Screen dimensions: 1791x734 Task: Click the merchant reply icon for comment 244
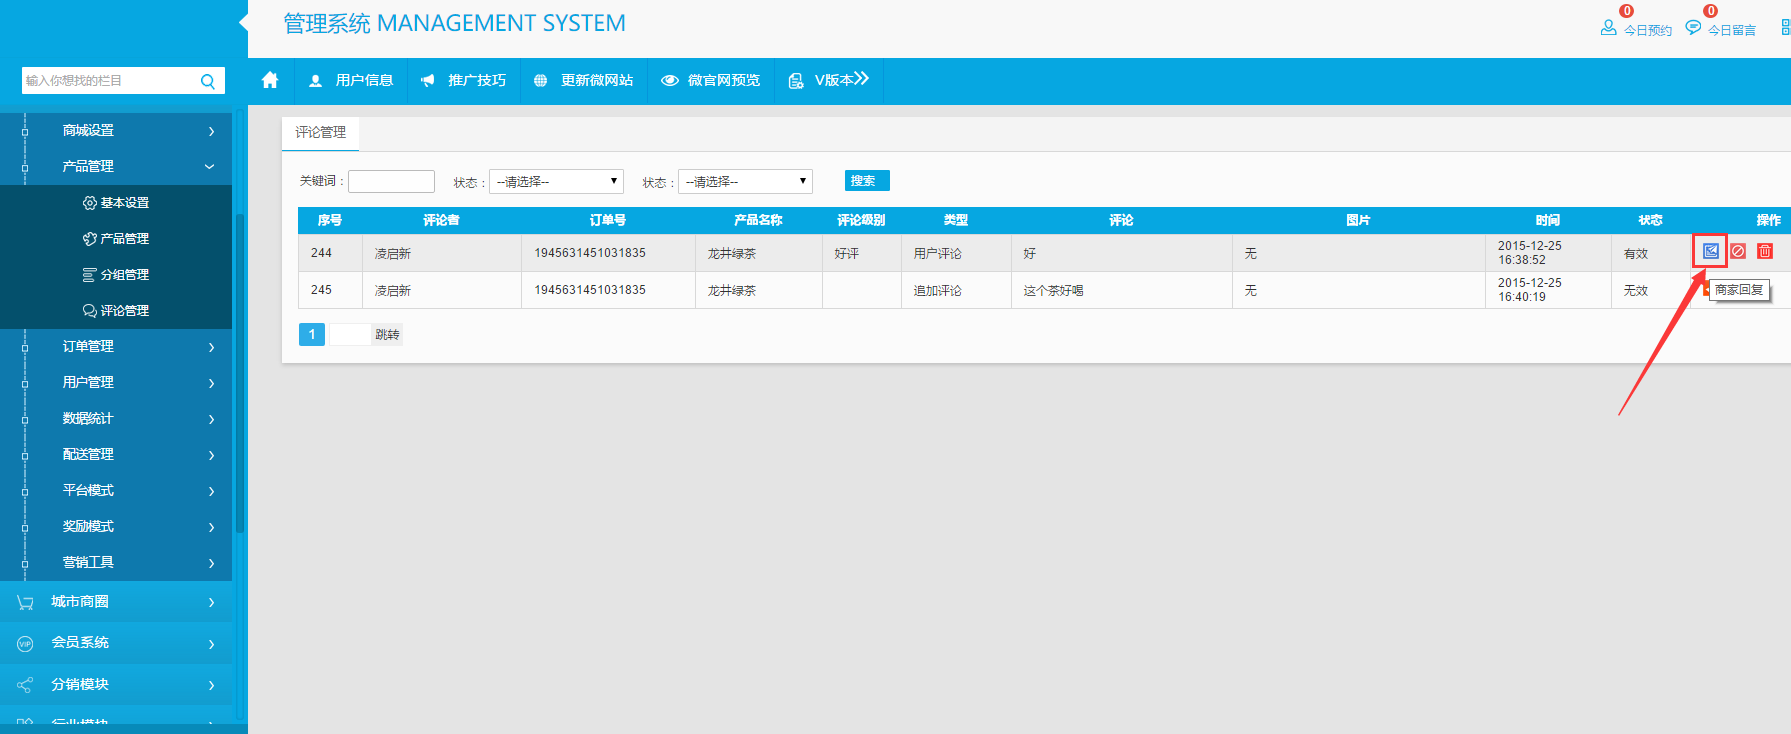click(x=1710, y=251)
